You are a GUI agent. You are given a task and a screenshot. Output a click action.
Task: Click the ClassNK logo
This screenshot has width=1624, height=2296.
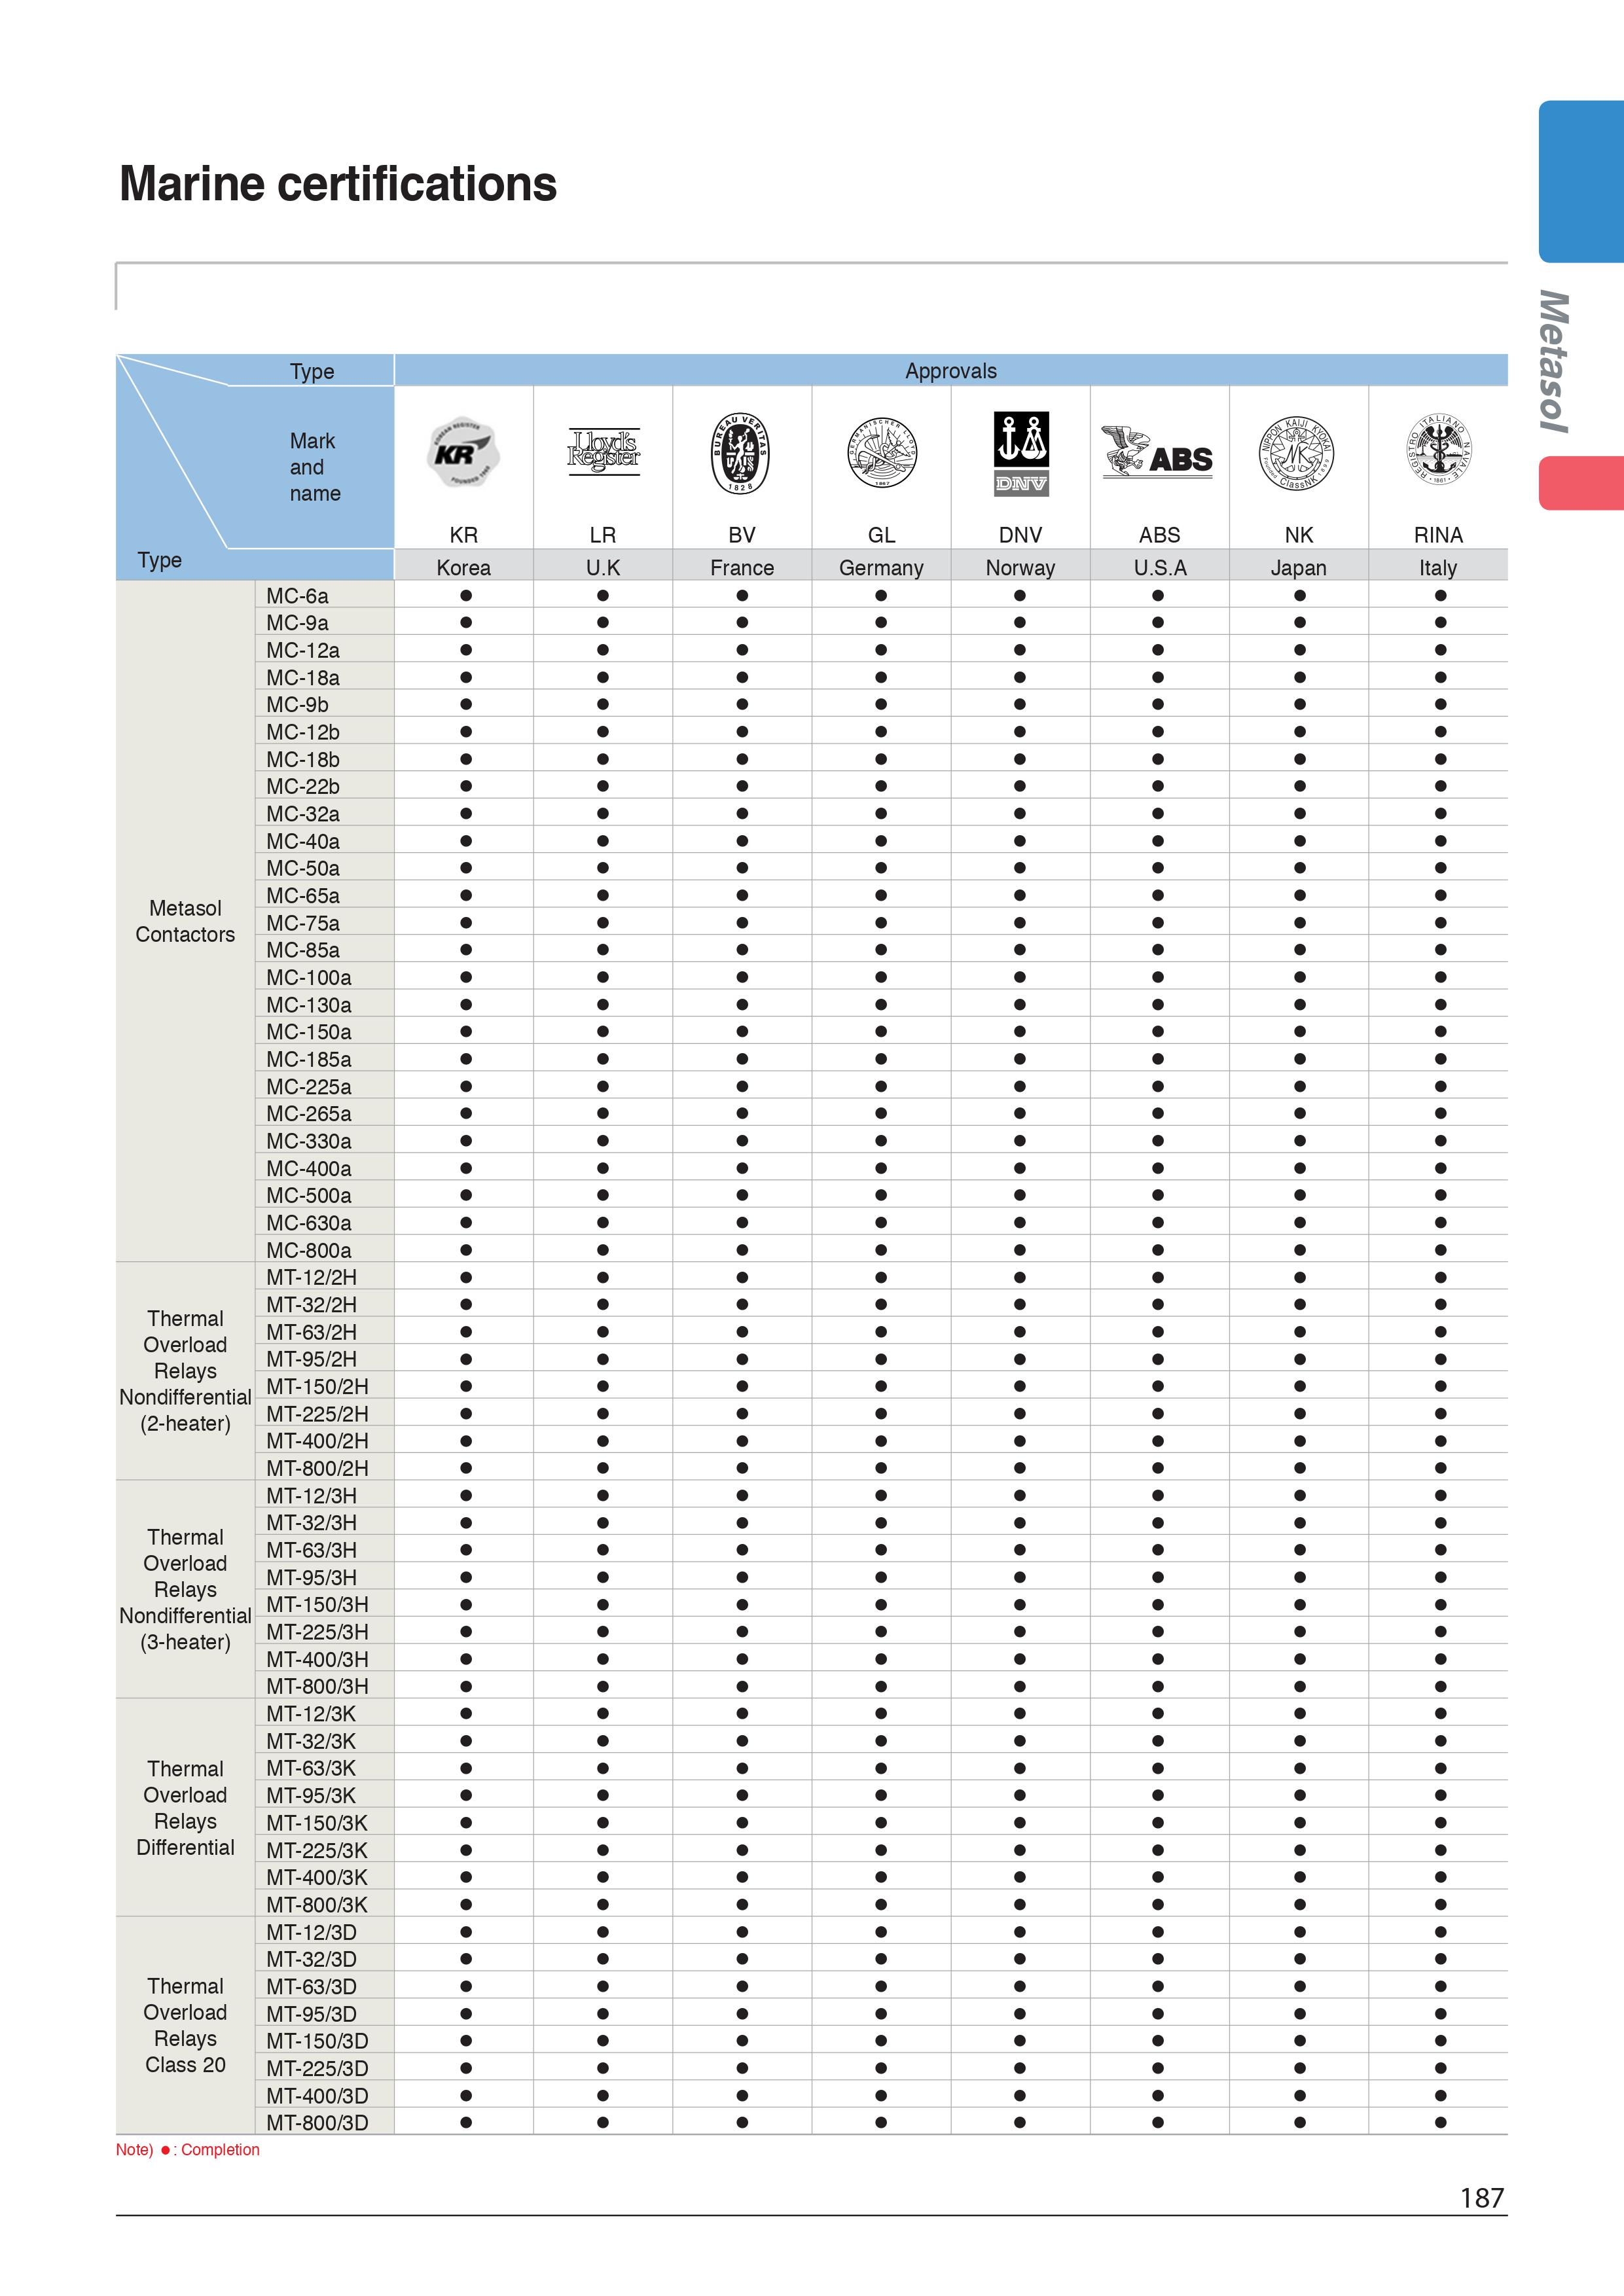[1297, 454]
